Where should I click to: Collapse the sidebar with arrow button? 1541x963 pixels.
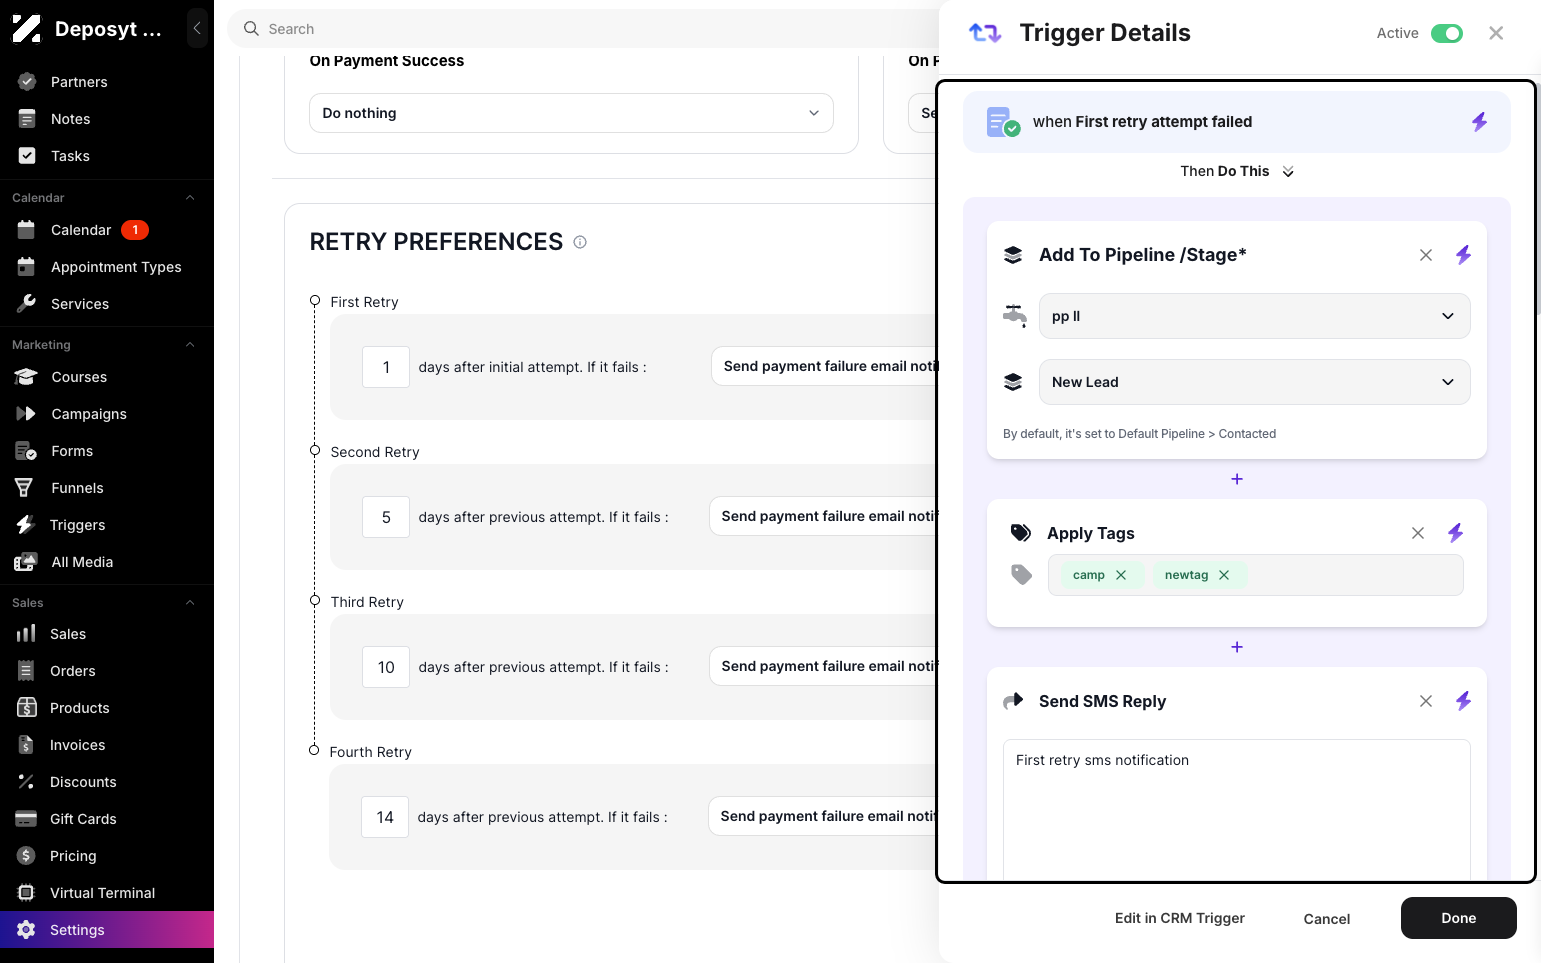coord(197,28)
